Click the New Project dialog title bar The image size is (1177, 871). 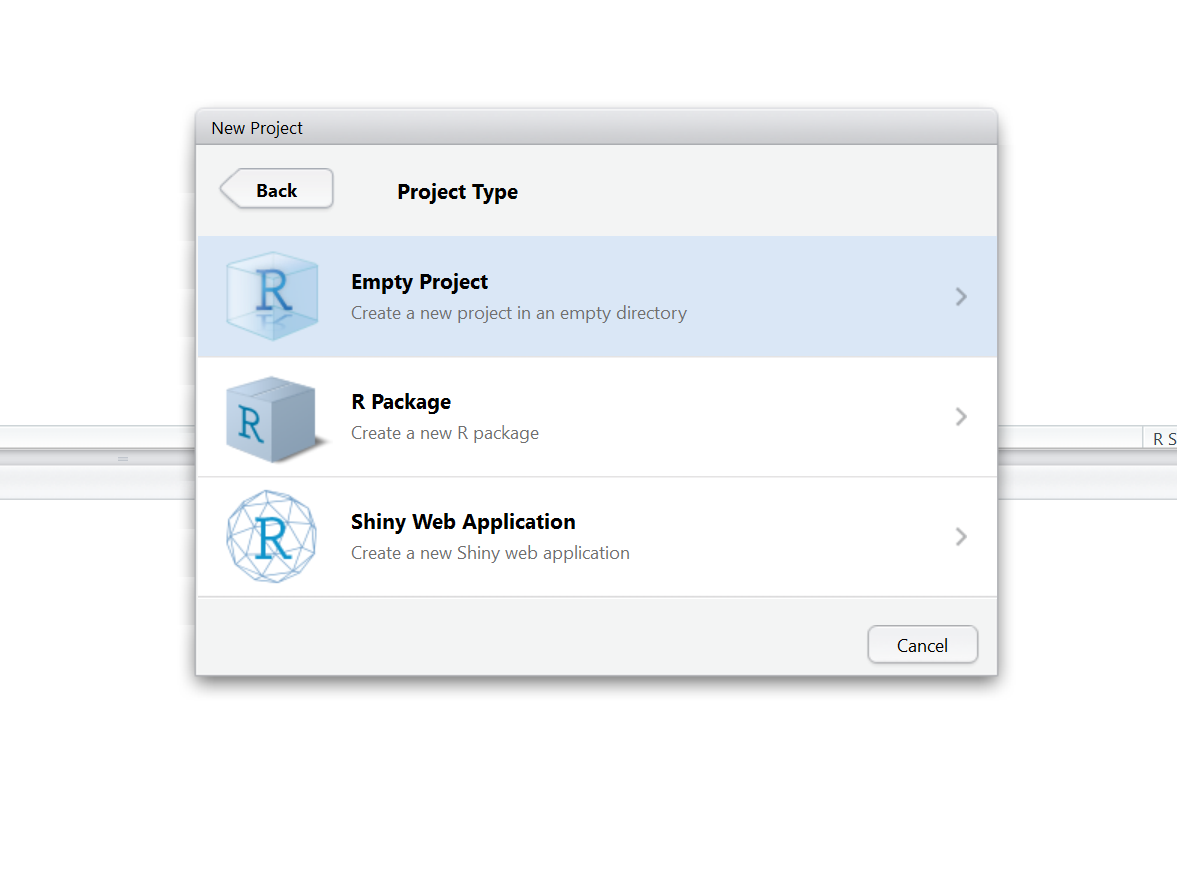pyautogui.click(x=596, y=128)
